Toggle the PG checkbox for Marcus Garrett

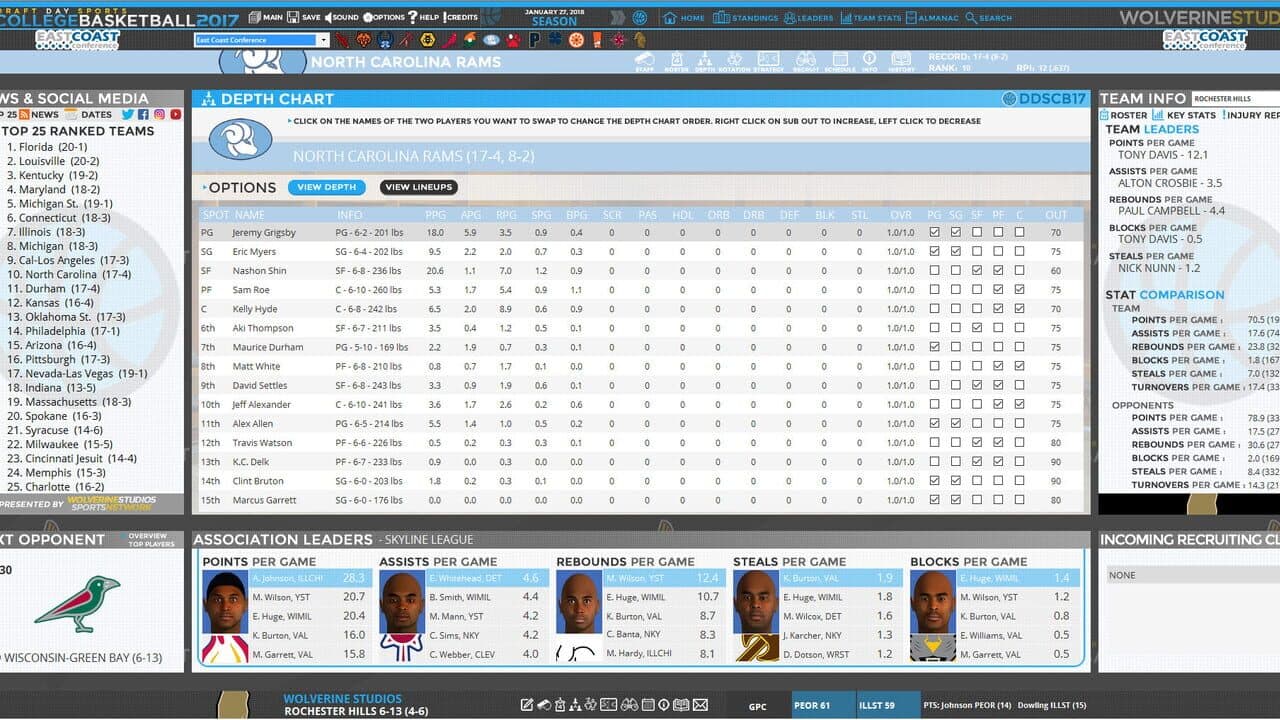click(934, 500)
